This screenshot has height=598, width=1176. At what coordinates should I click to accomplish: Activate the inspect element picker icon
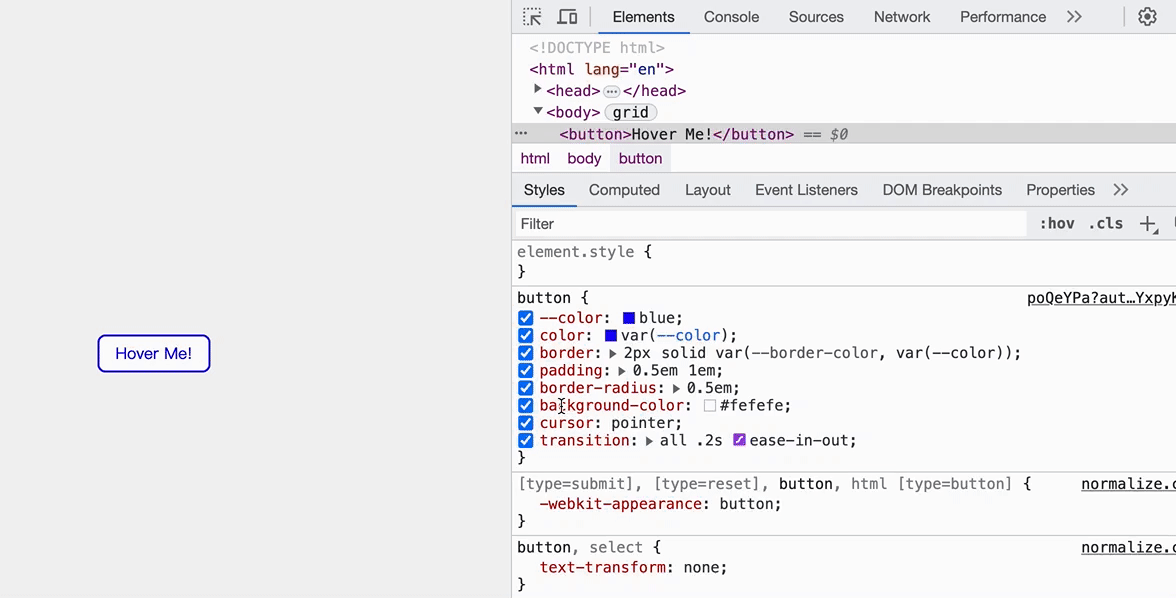click(x=532, y=17)
